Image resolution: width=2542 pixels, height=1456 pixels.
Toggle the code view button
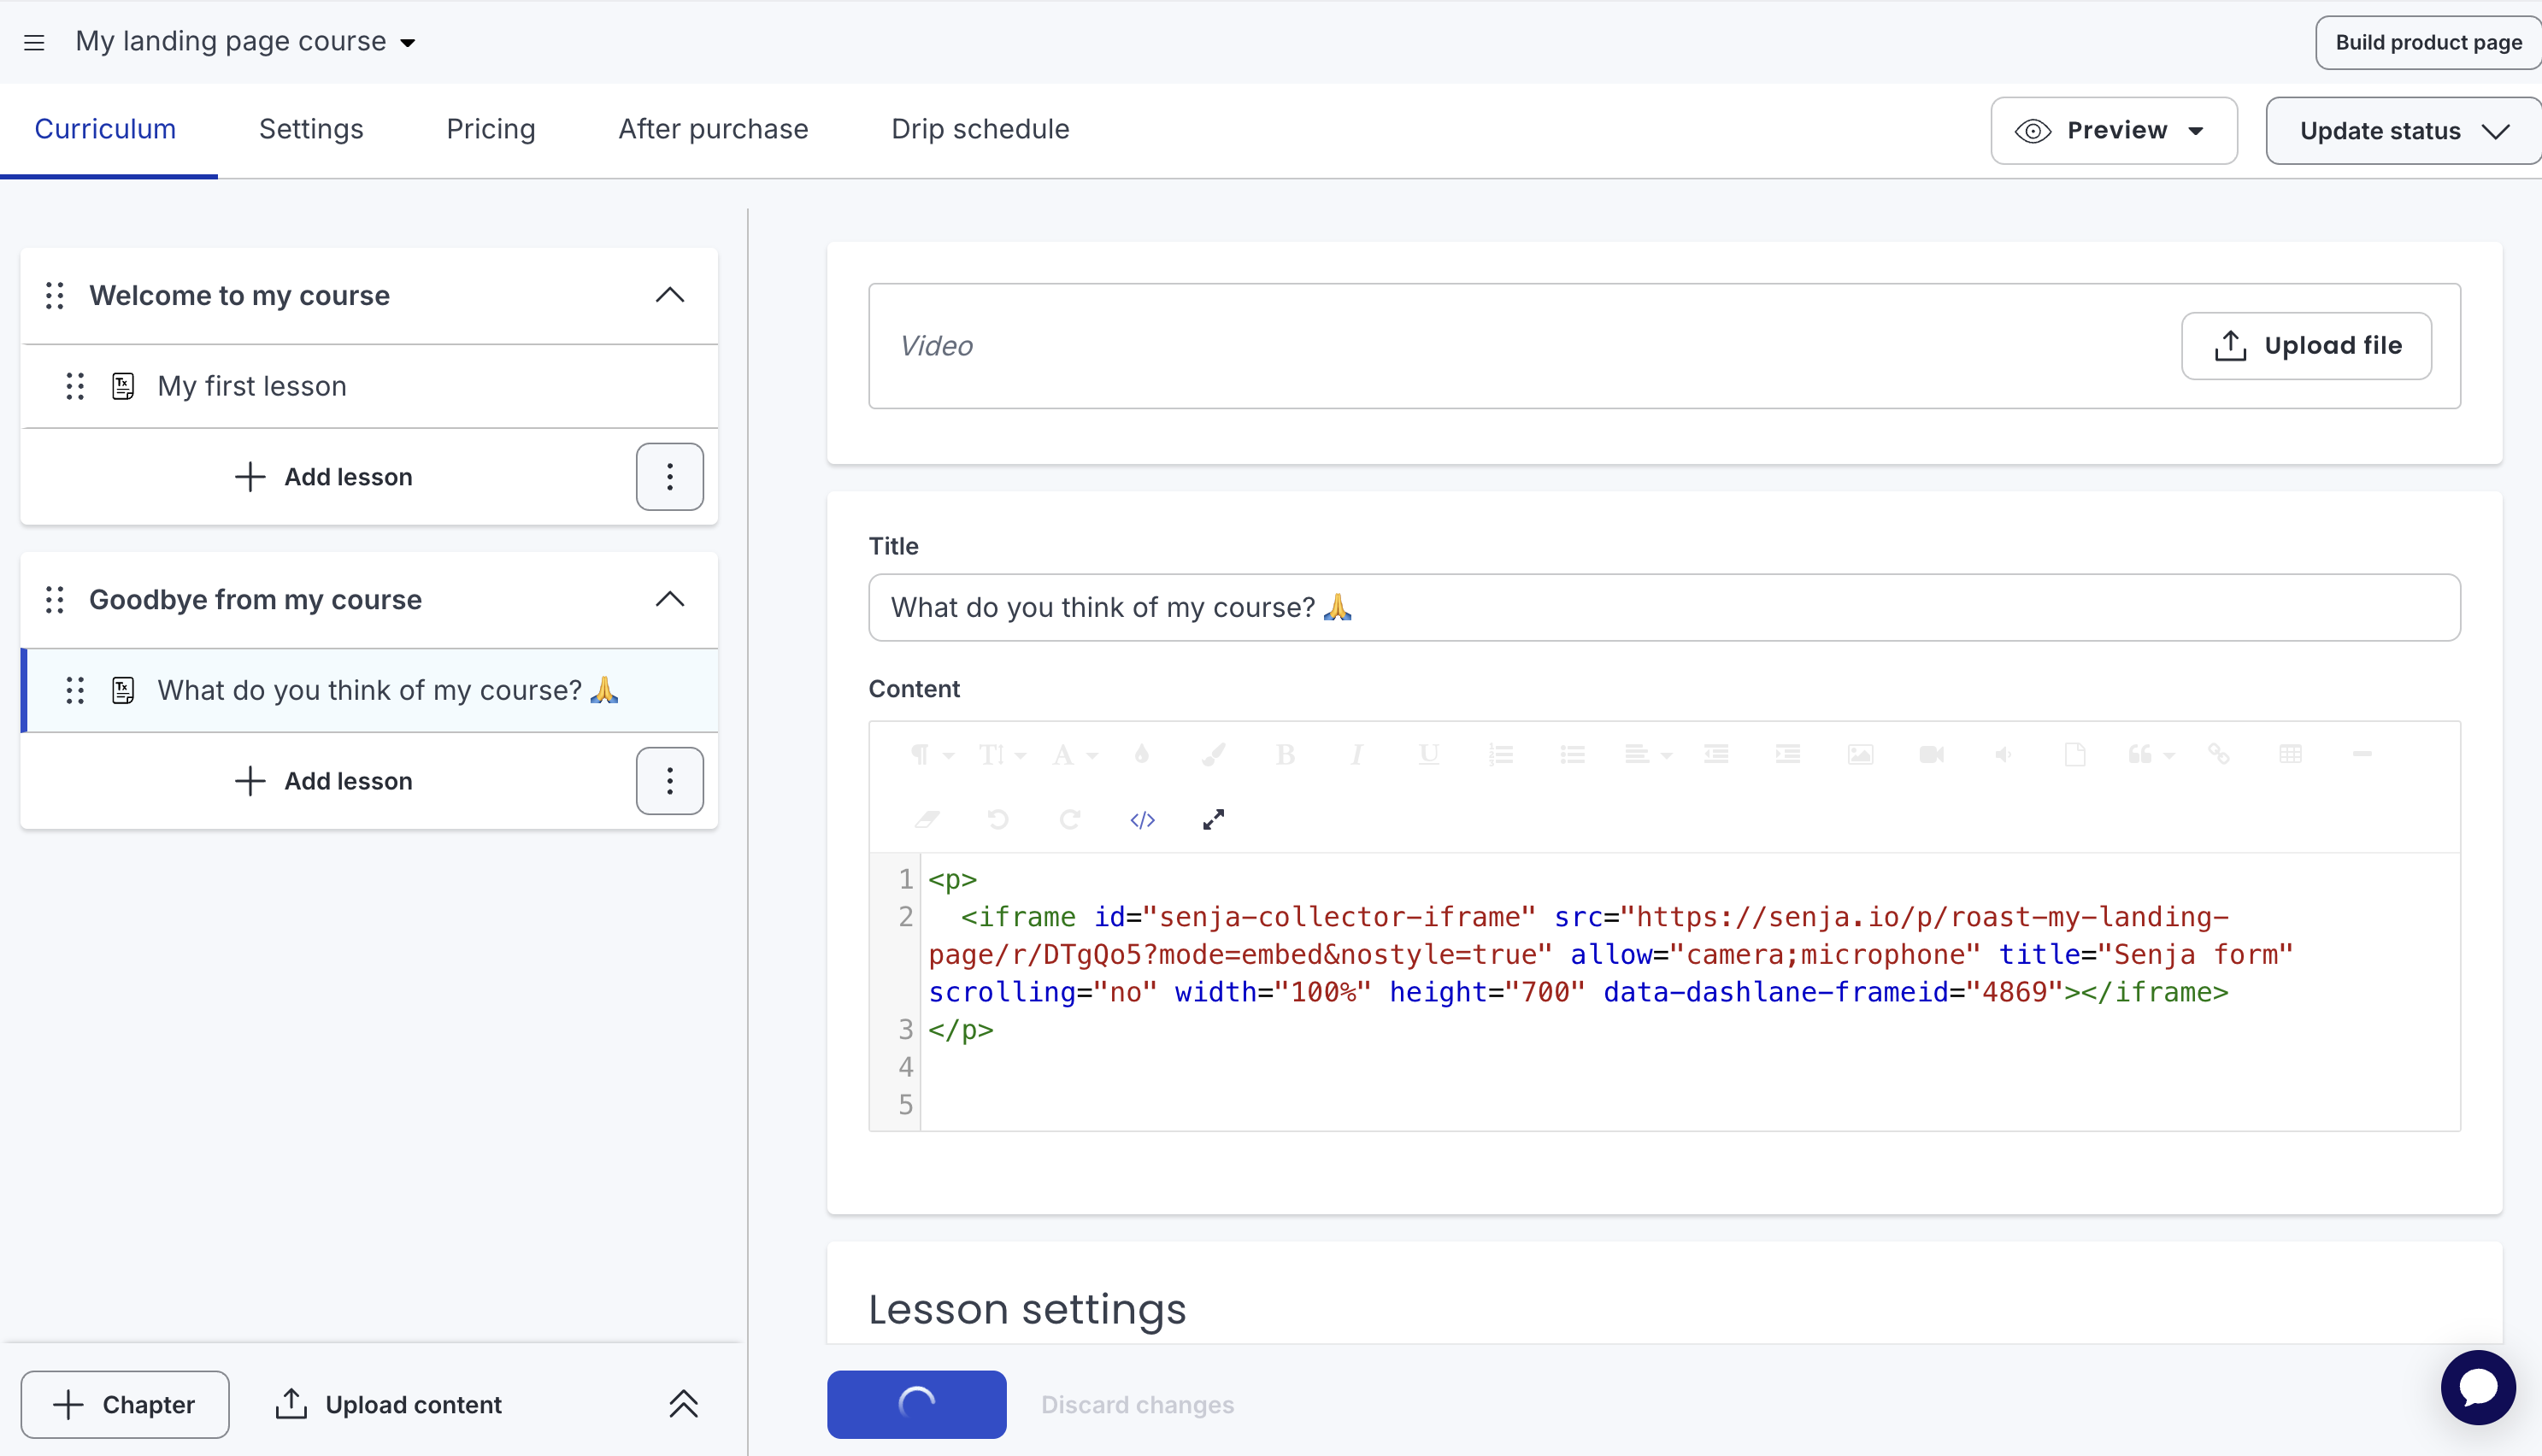tap(1142, 820)
